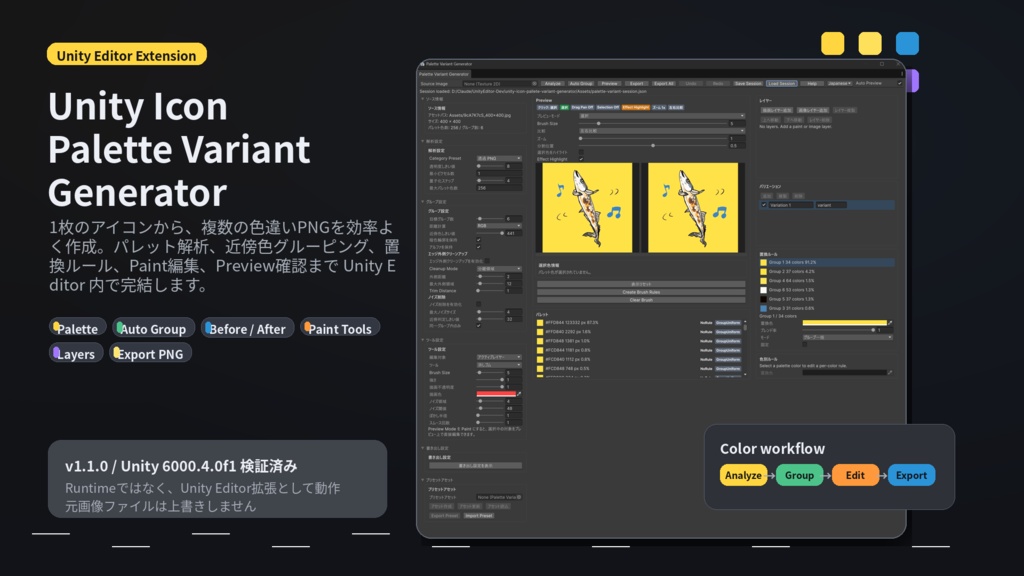Click the Load Session button
This screenshot has height=576, width=1024.
[x=781, y=84]
